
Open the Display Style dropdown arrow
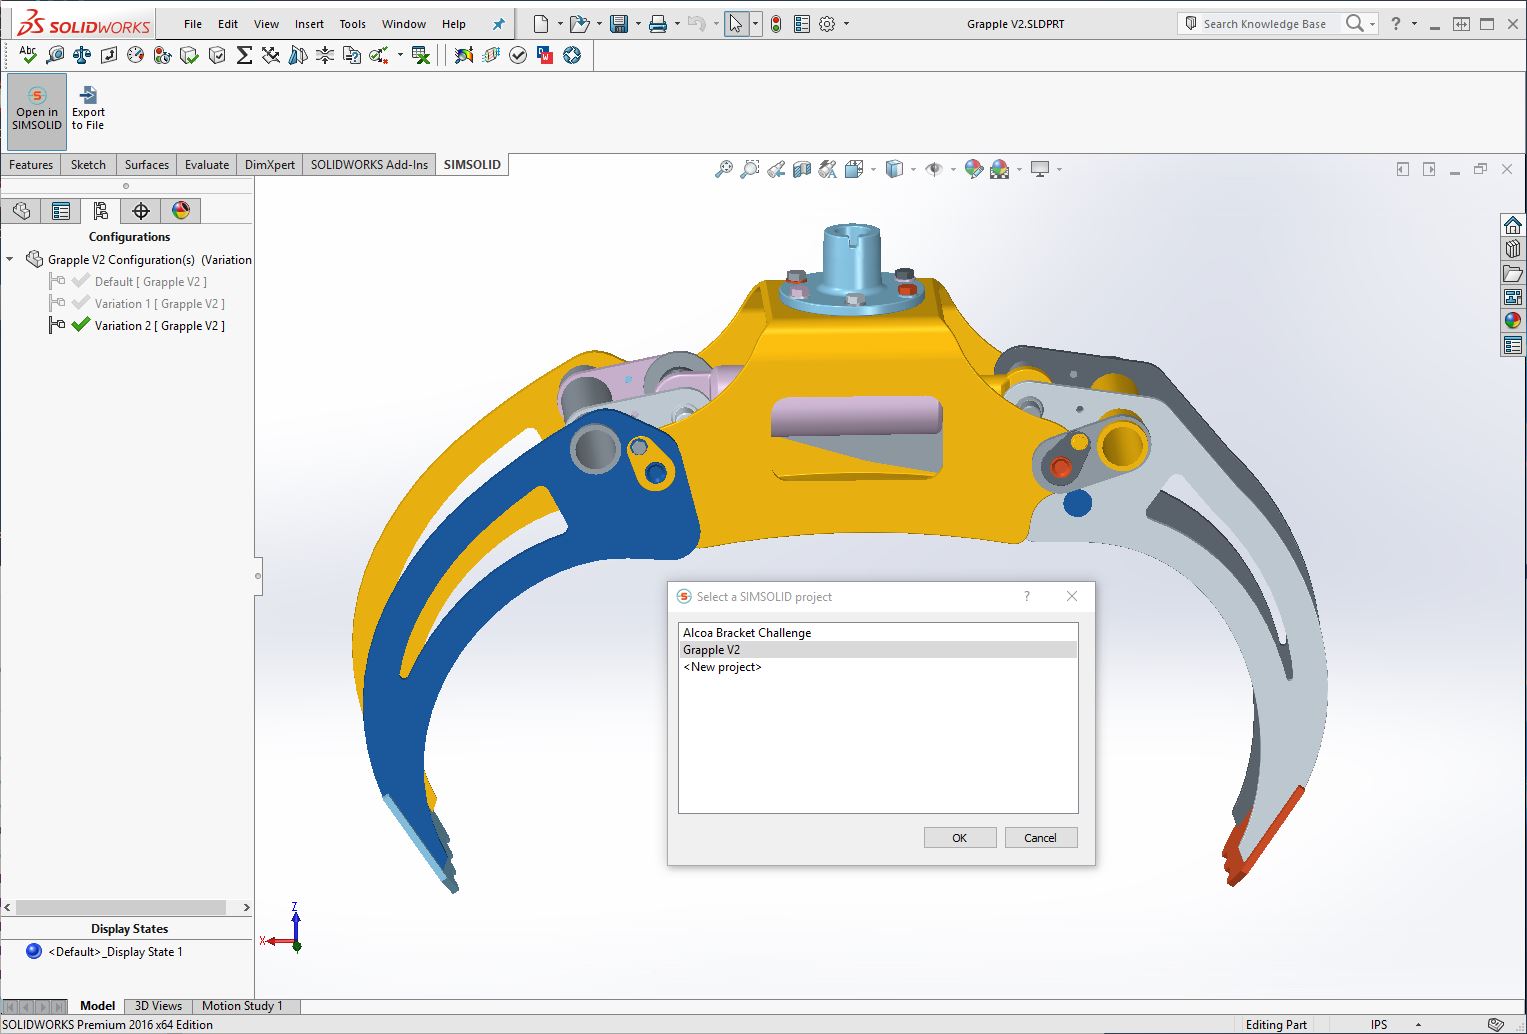click(x=912, y=170)
